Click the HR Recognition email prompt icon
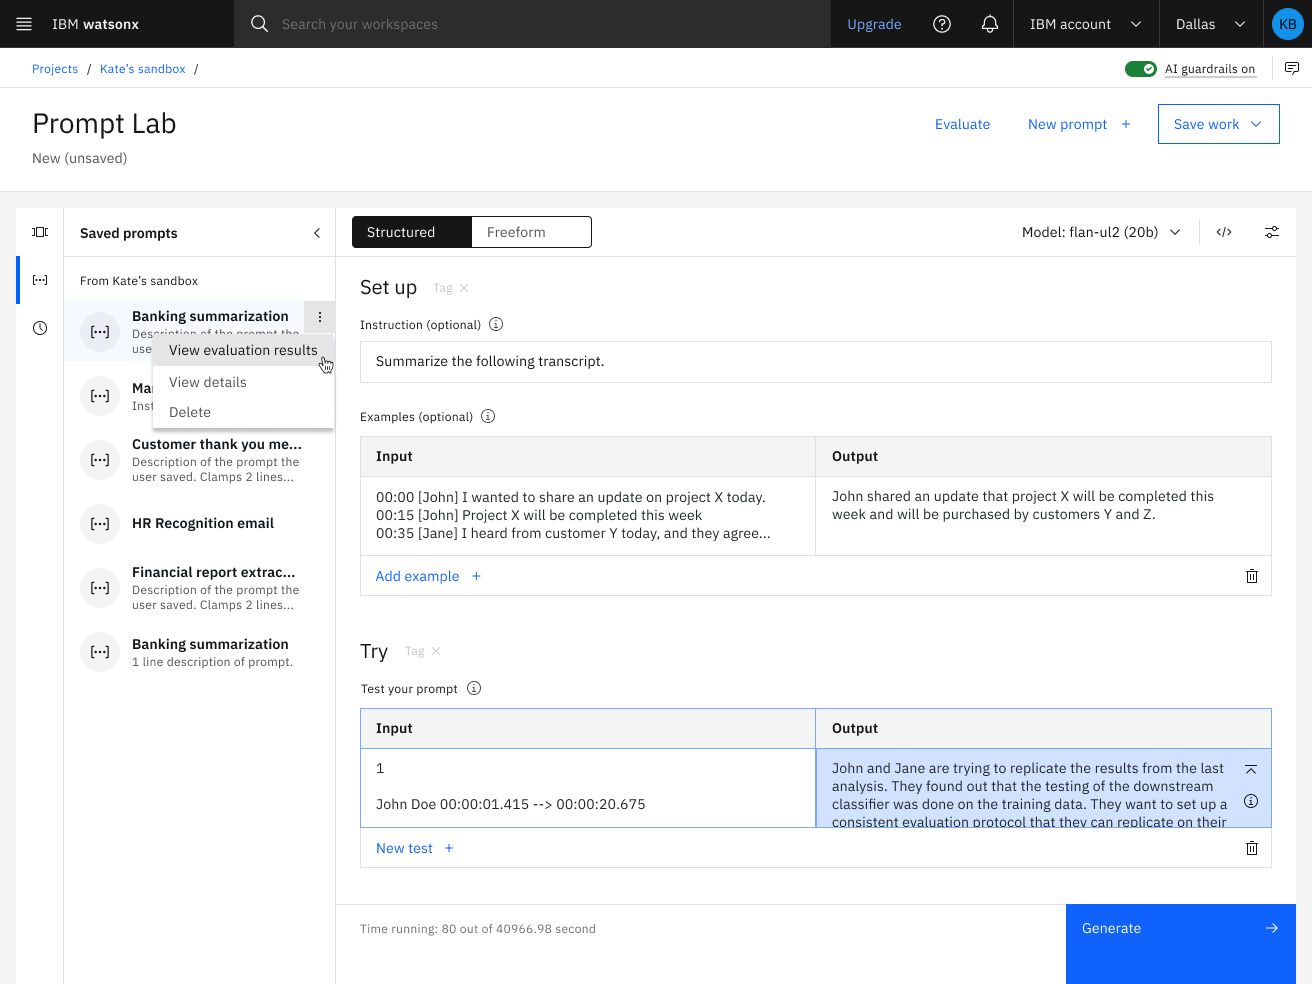1312x984 pixels. click(x=100, y=524)
